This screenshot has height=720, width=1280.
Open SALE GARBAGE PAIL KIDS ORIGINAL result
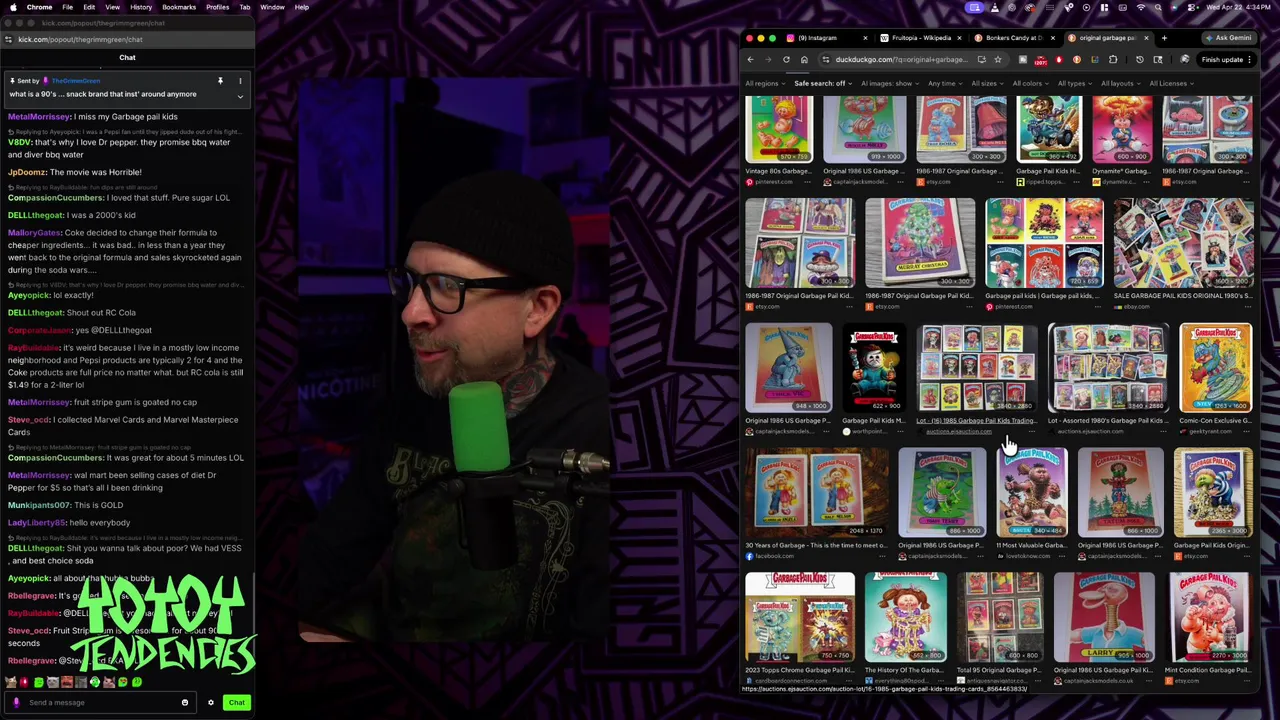pos(1183,242)
